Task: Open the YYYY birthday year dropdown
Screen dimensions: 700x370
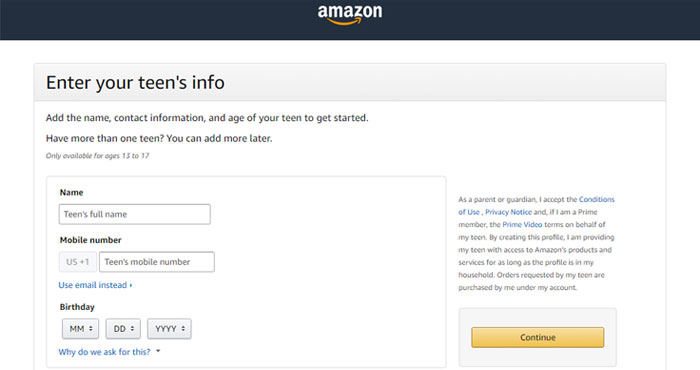Action: [169, 329]
